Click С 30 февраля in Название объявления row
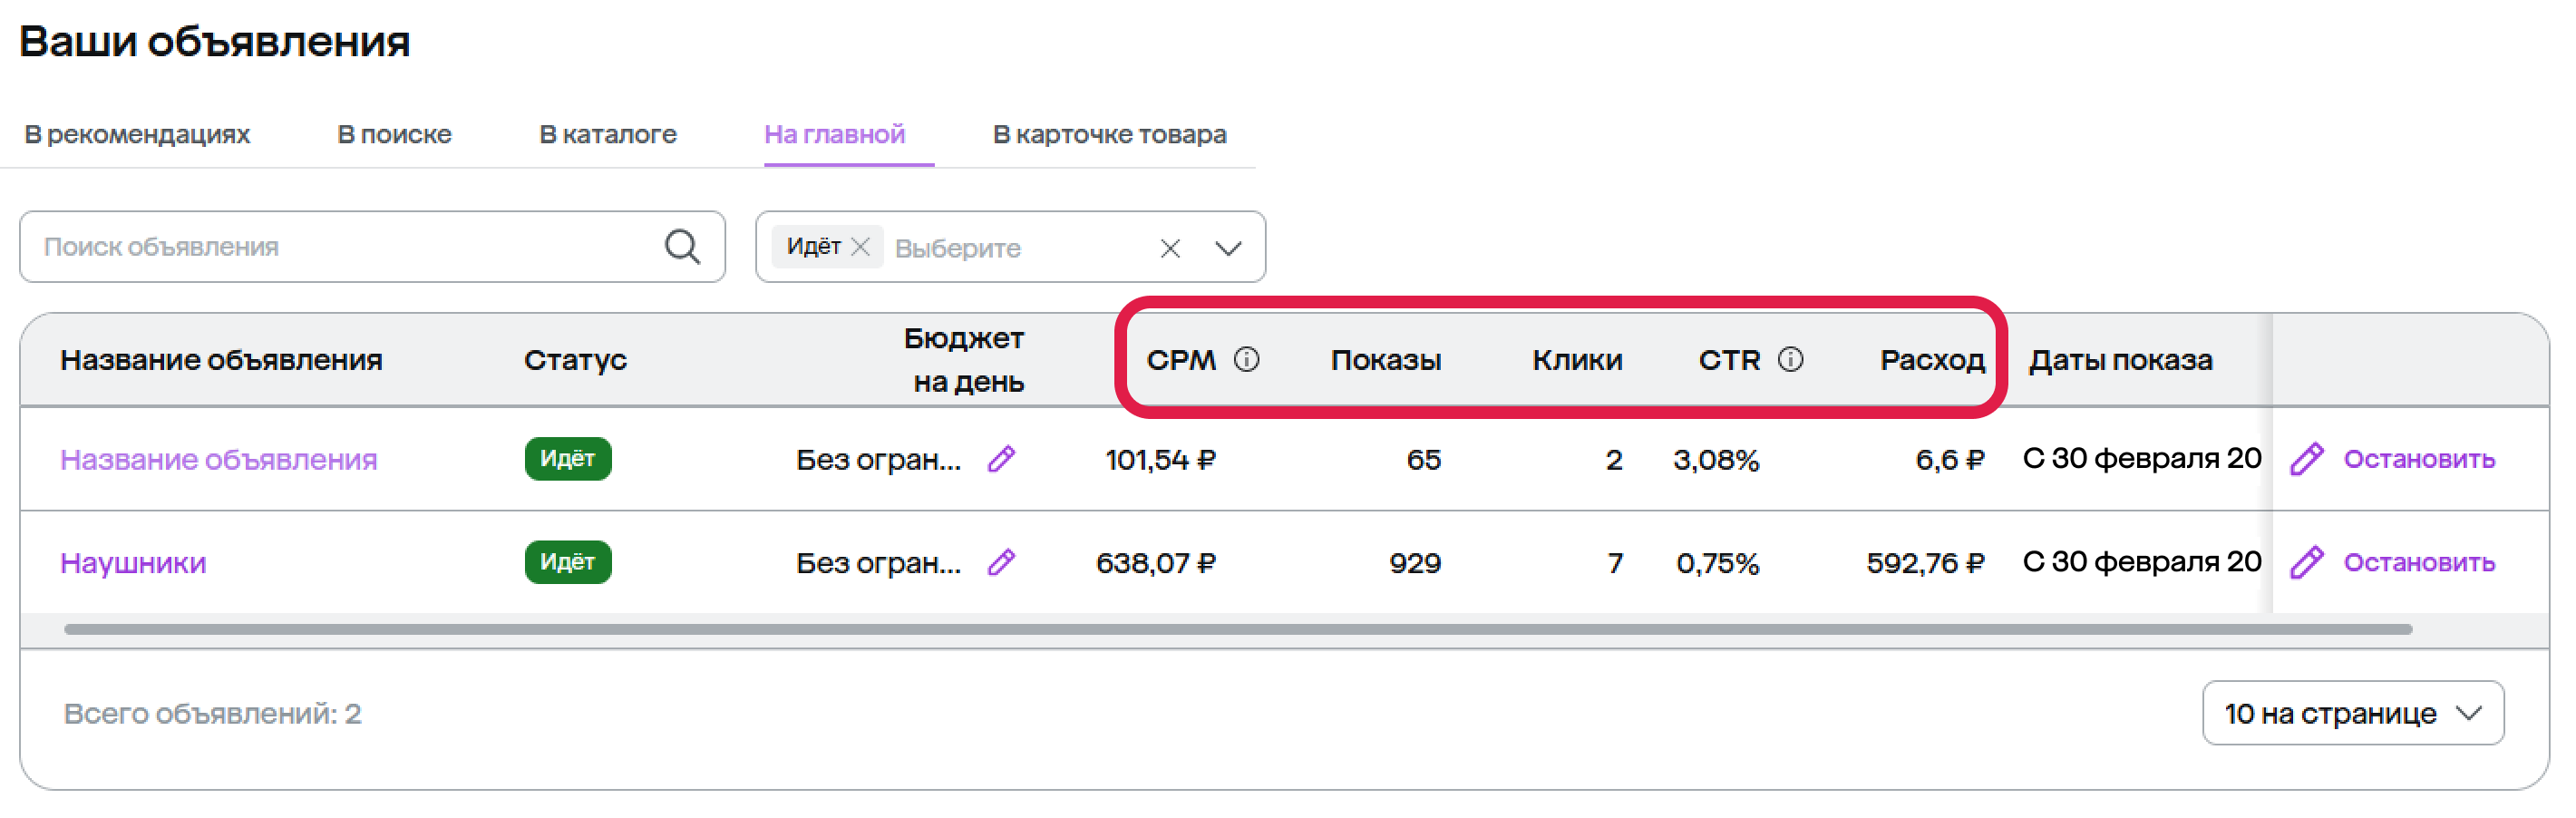Image resolution: width=2576 pixels, height=818 pixels. [2141, 459]
